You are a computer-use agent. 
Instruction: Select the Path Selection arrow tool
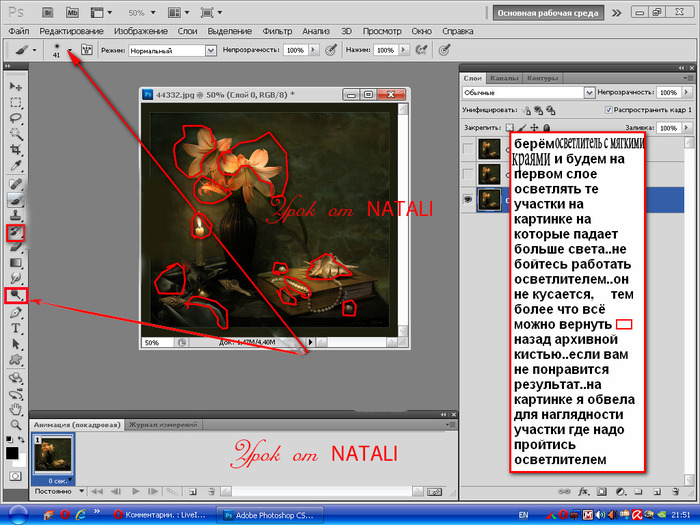point(16,344)
